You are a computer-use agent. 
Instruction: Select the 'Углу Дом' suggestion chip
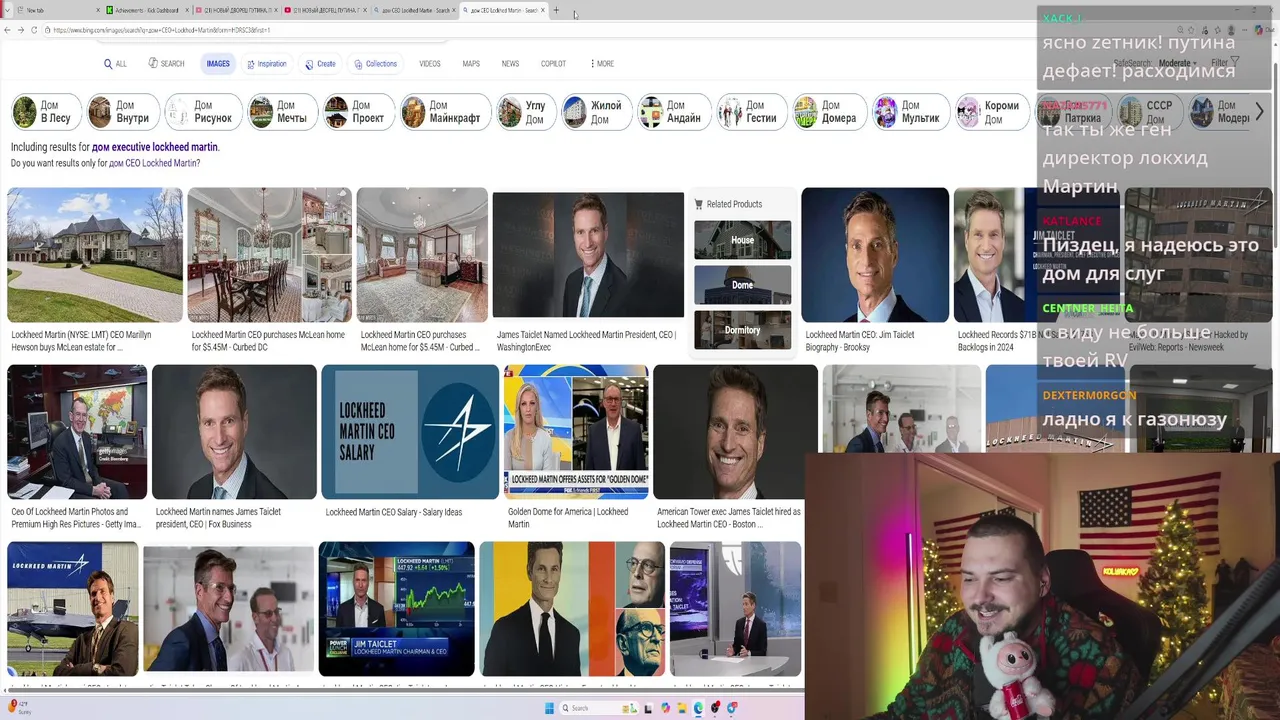pyautogui.click(x=526, y=112)
